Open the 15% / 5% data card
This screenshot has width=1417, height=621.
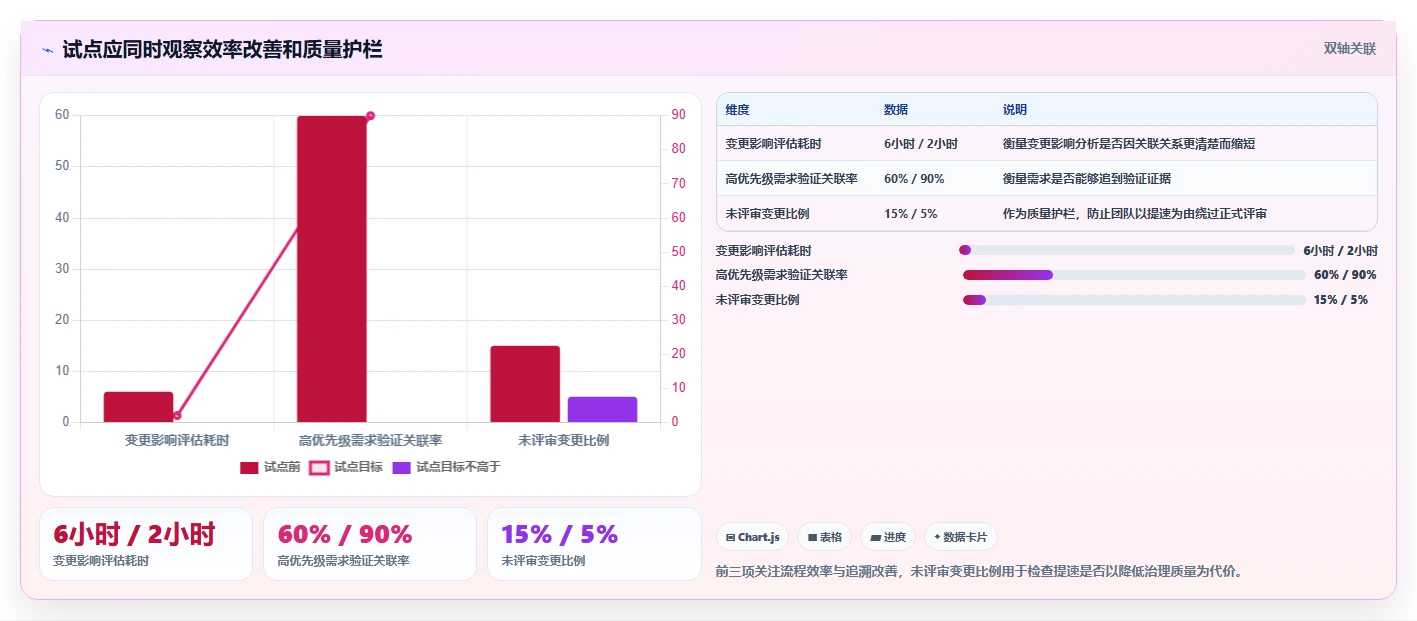pos(594,544)
